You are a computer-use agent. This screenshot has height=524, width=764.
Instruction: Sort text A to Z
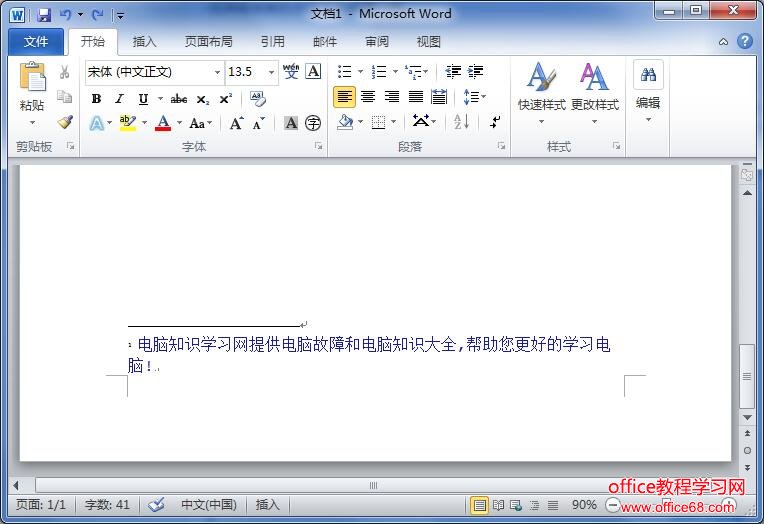461,122
